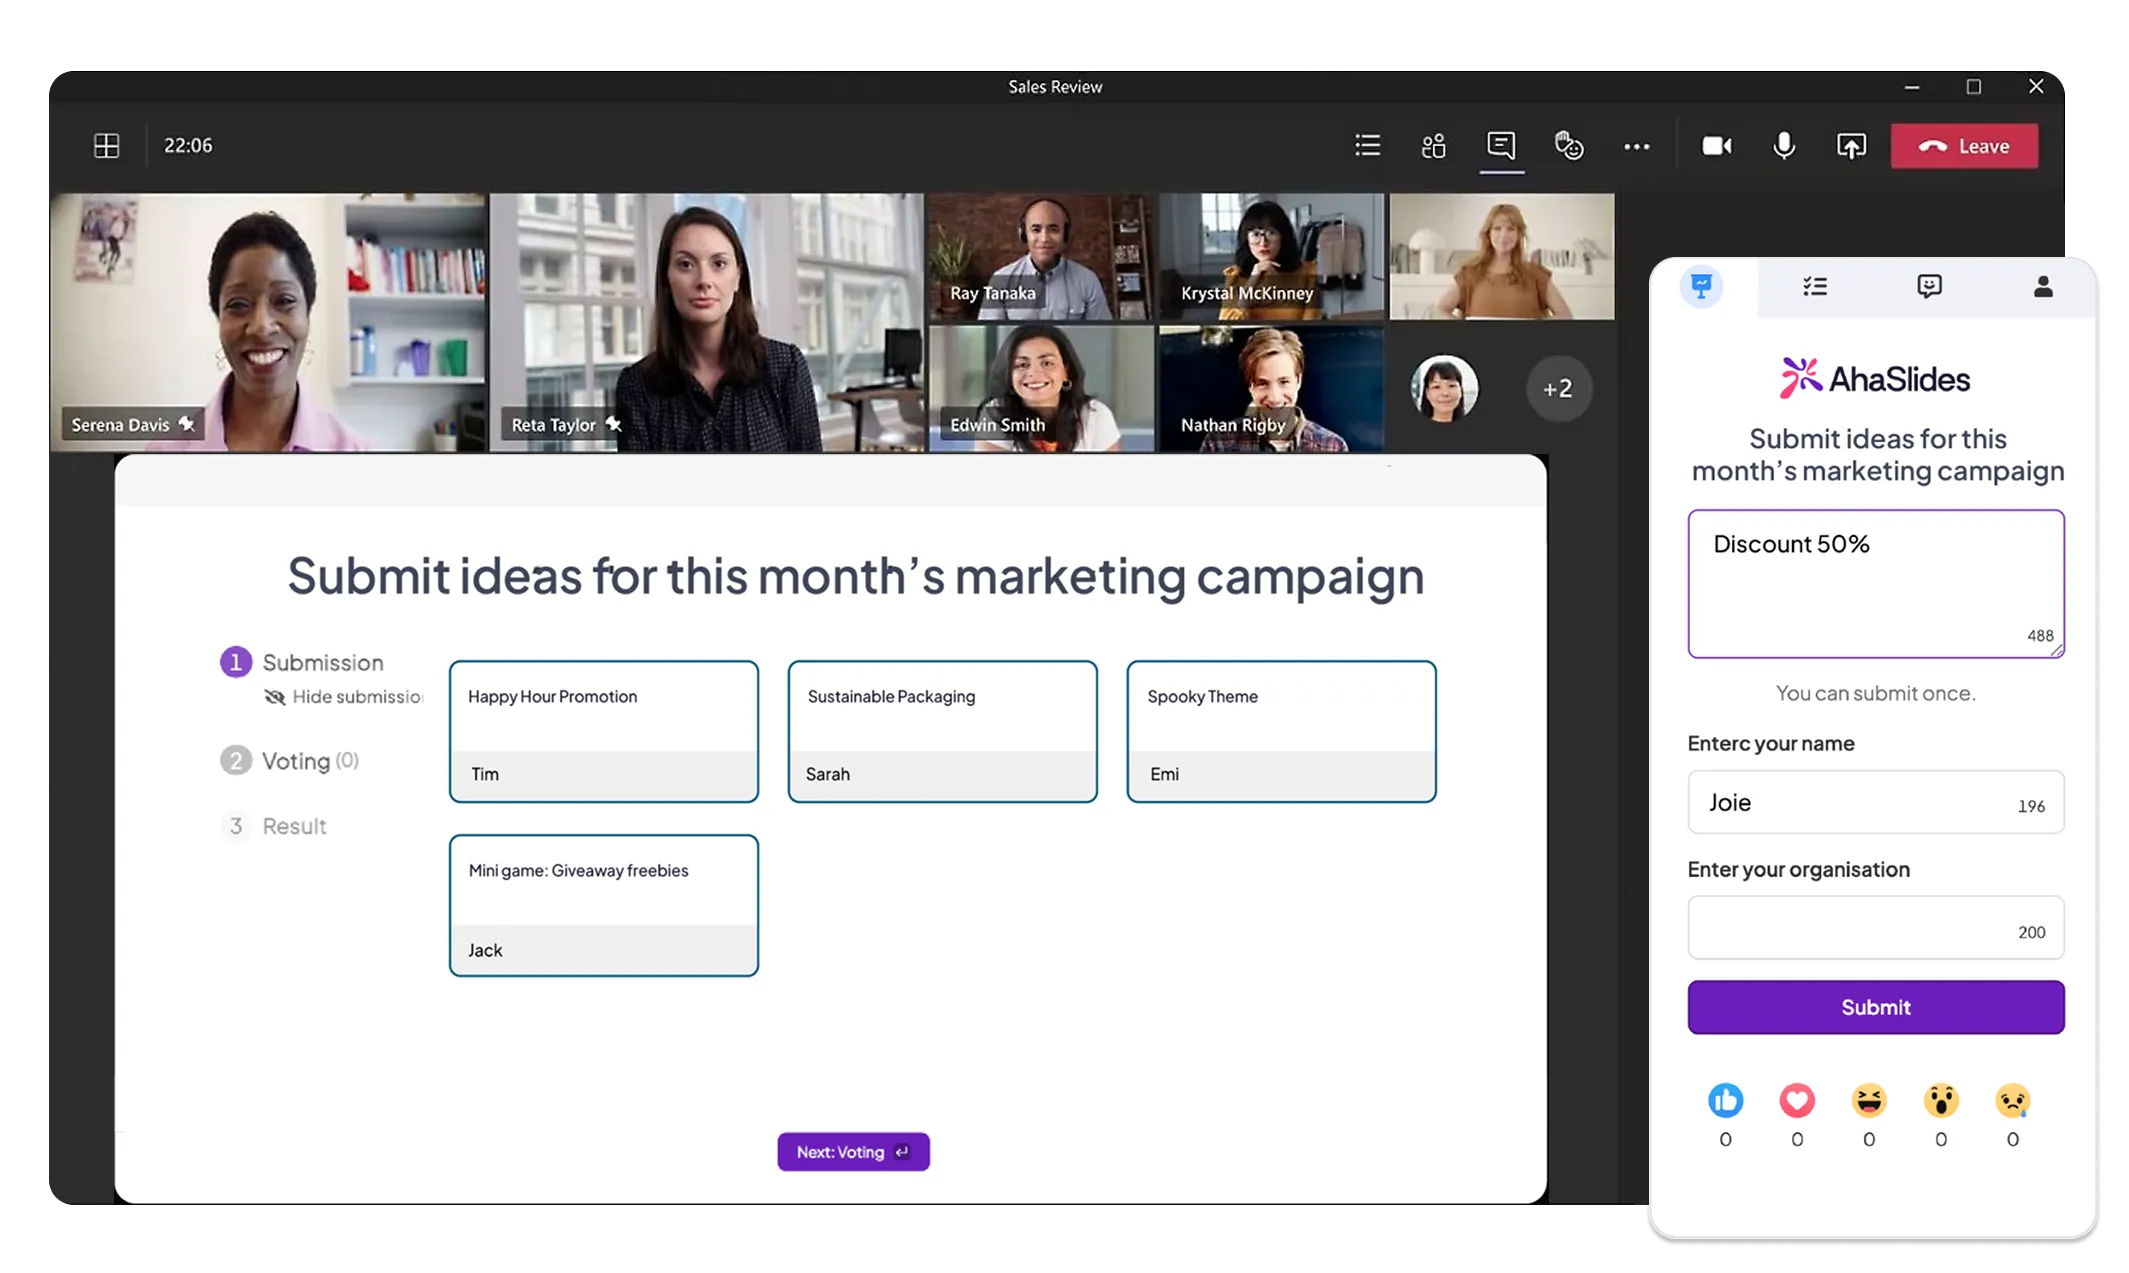The height and width of the screenshot is (1273, 2129).
Task: Open the gallery view layout selector
Action: (105, 146)
